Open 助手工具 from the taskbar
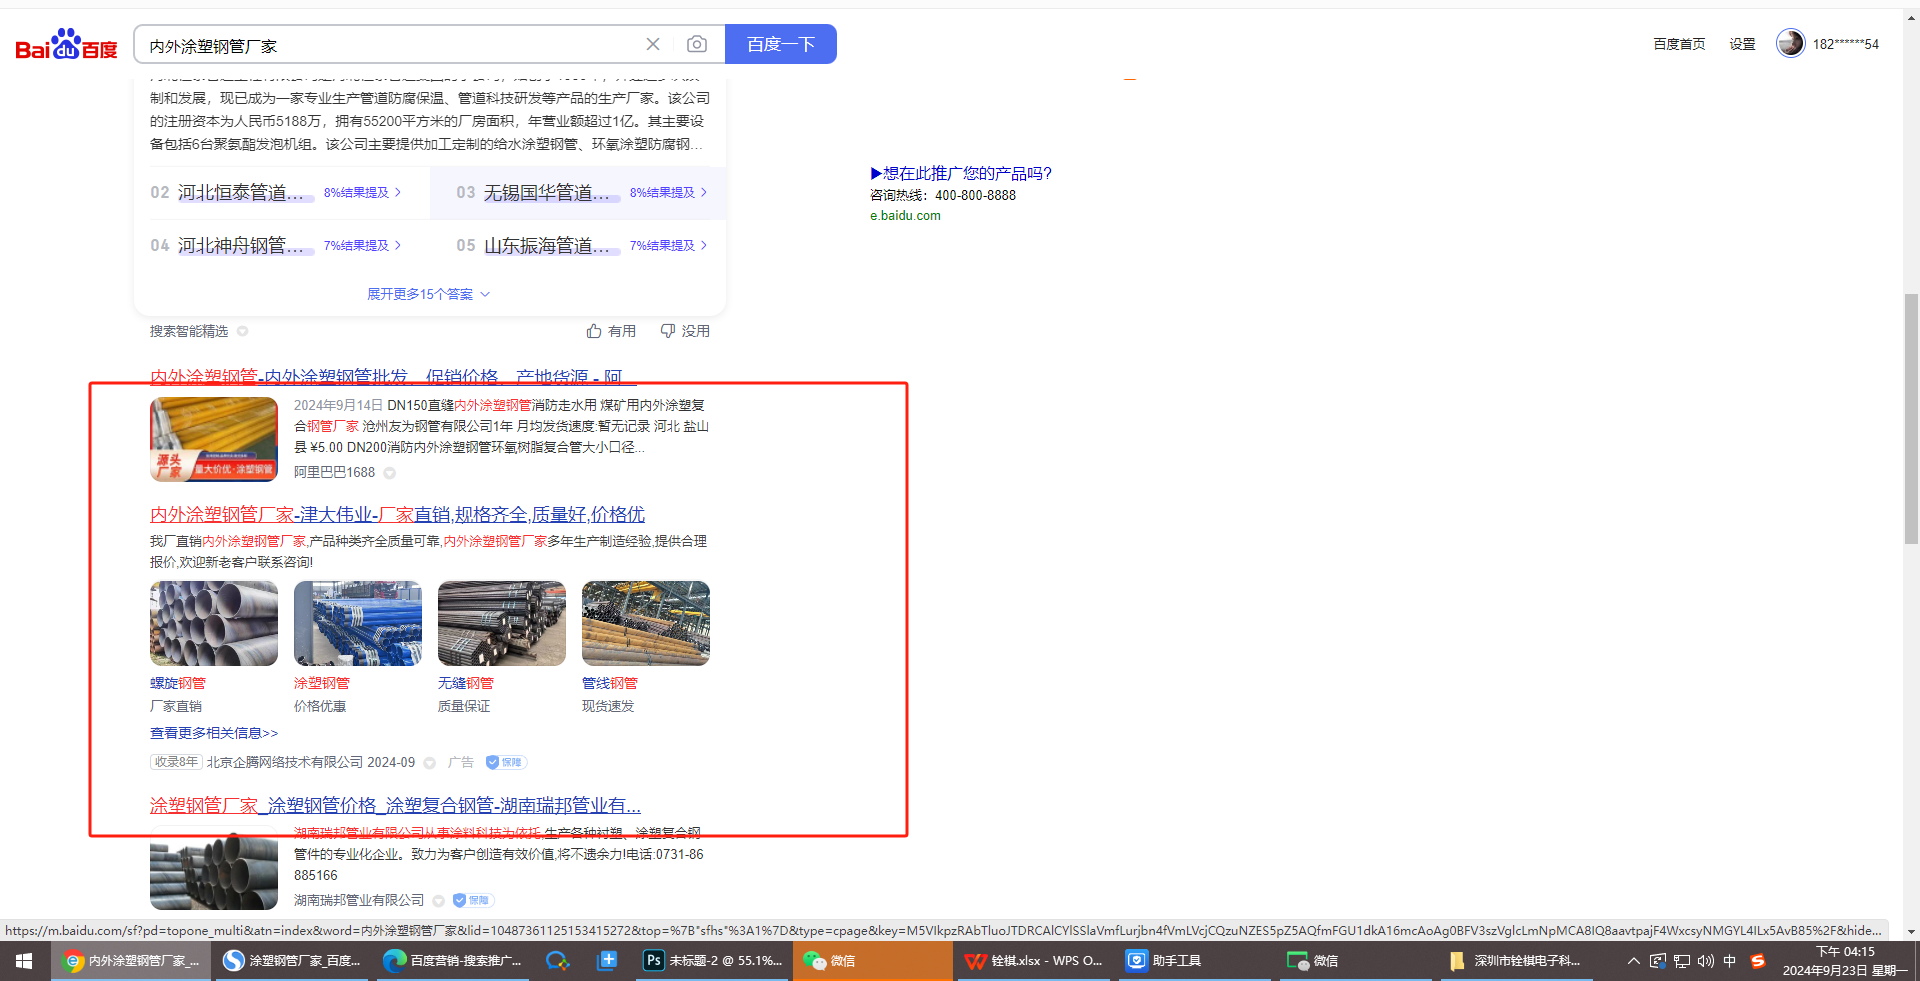1920x981 pixels. point(1193,961)
